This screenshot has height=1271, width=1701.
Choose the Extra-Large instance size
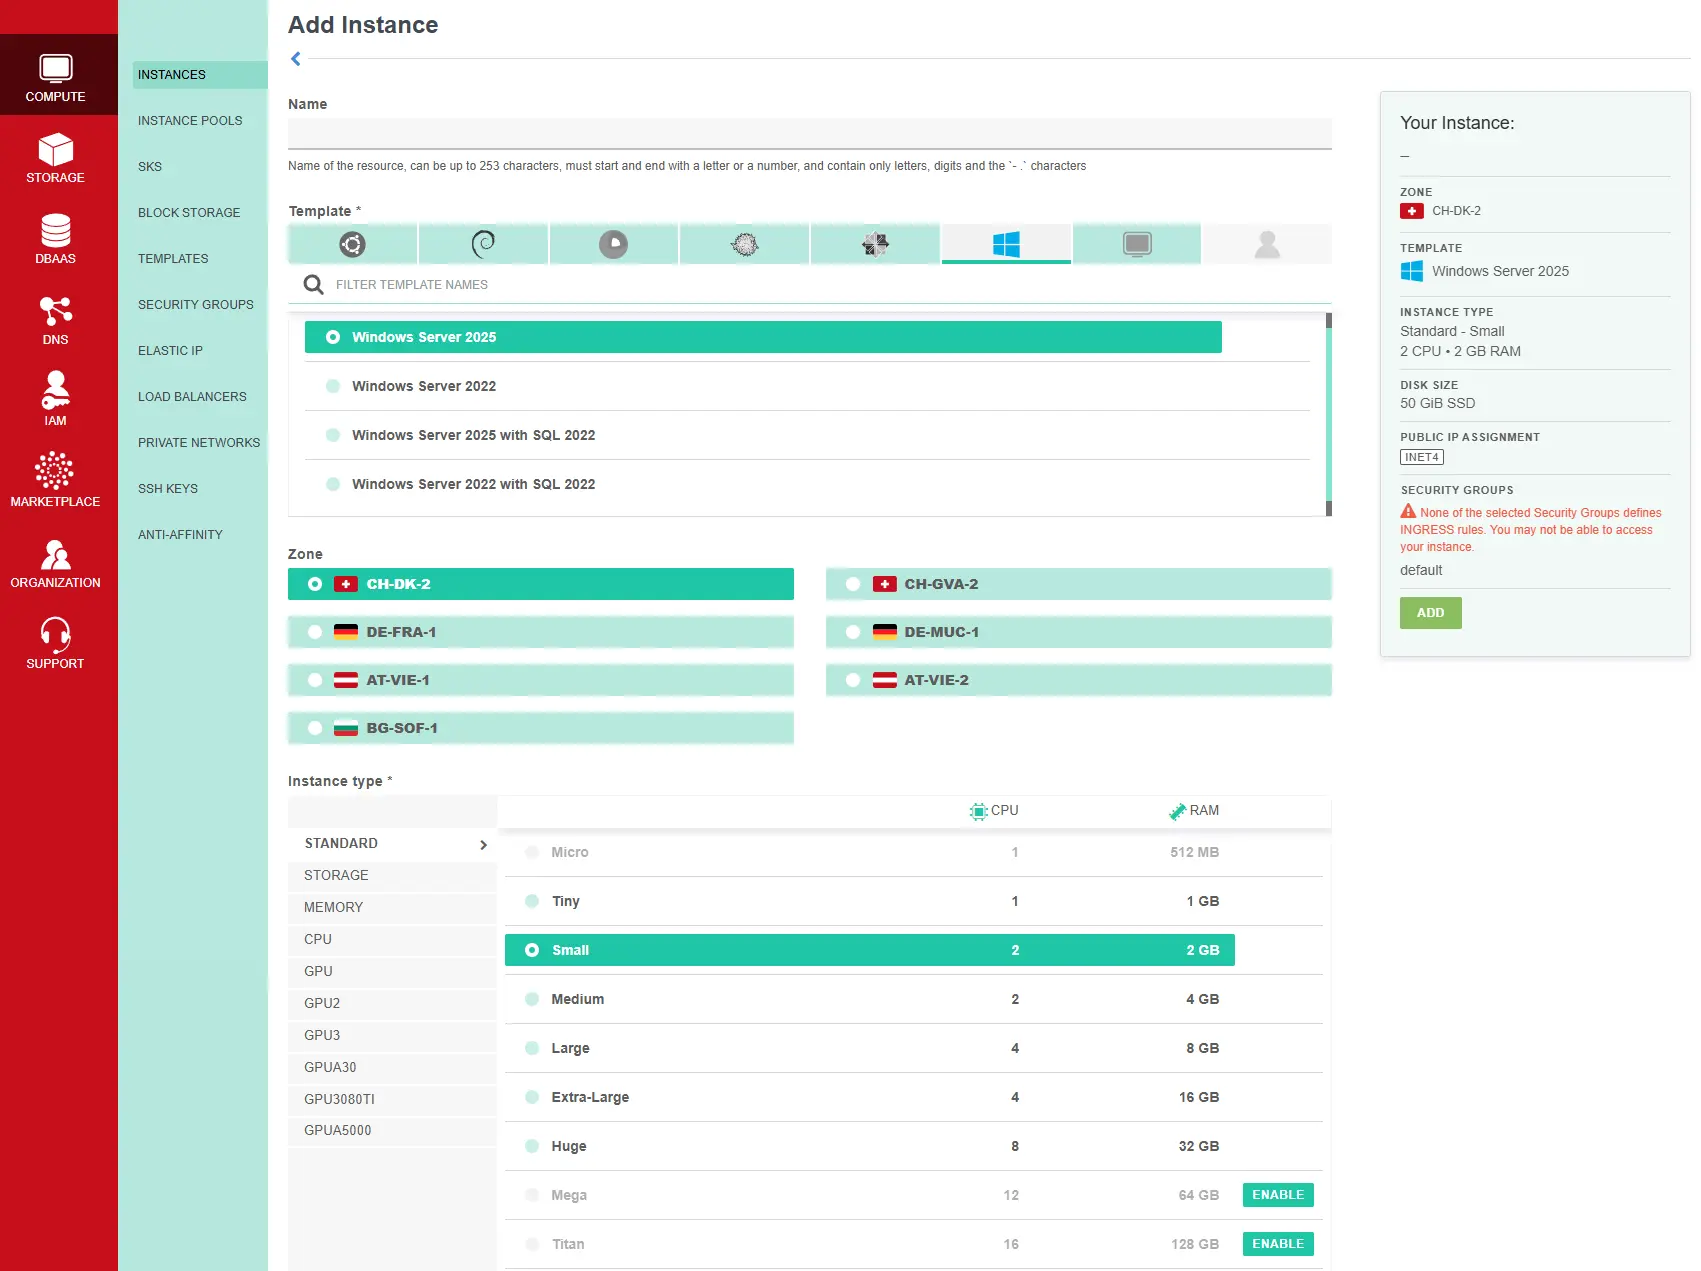tap(870, 1097)
